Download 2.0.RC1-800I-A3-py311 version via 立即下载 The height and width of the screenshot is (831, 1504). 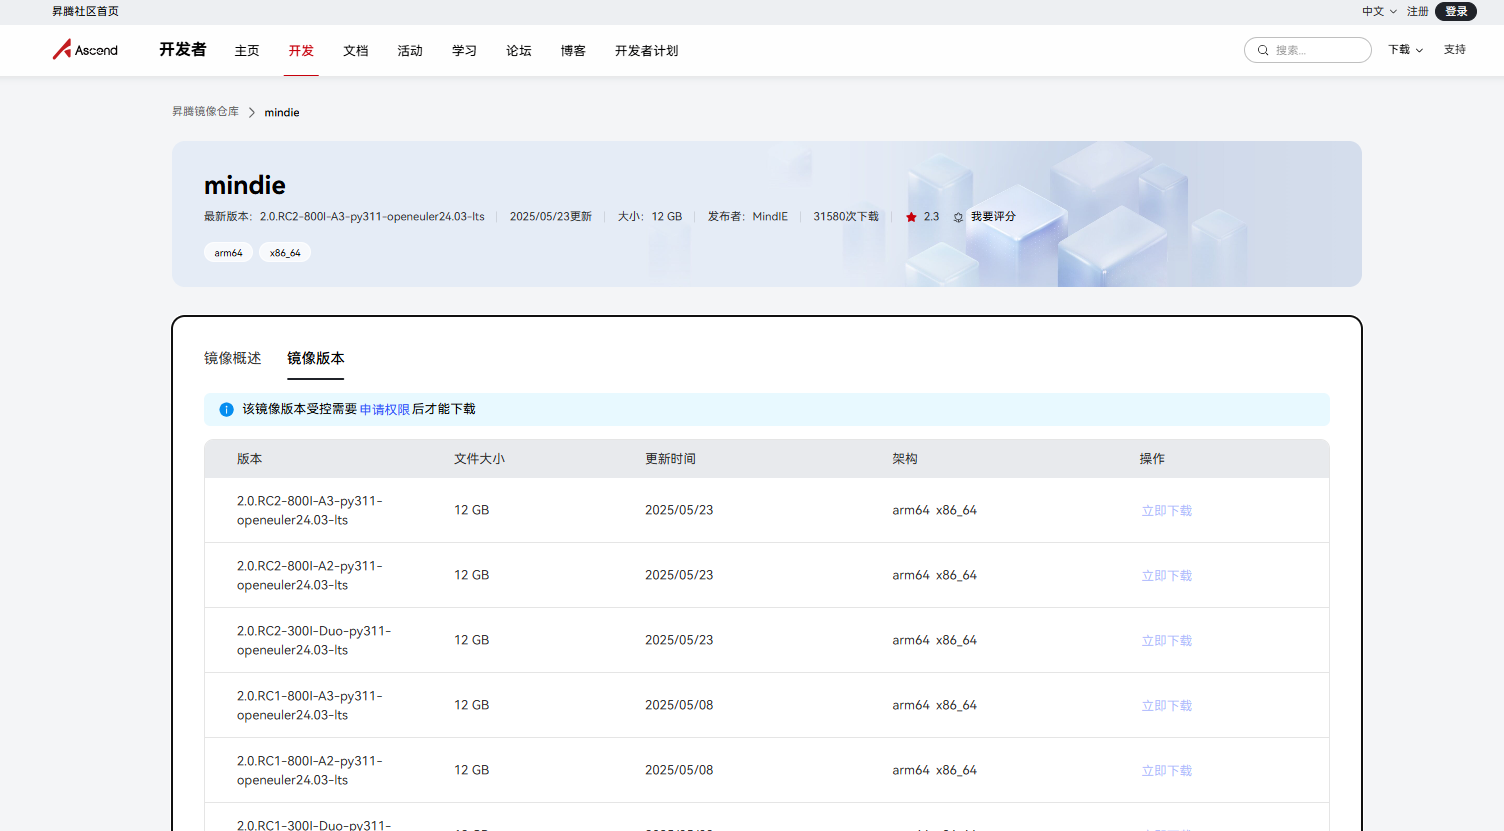(x=1167, y=706)
